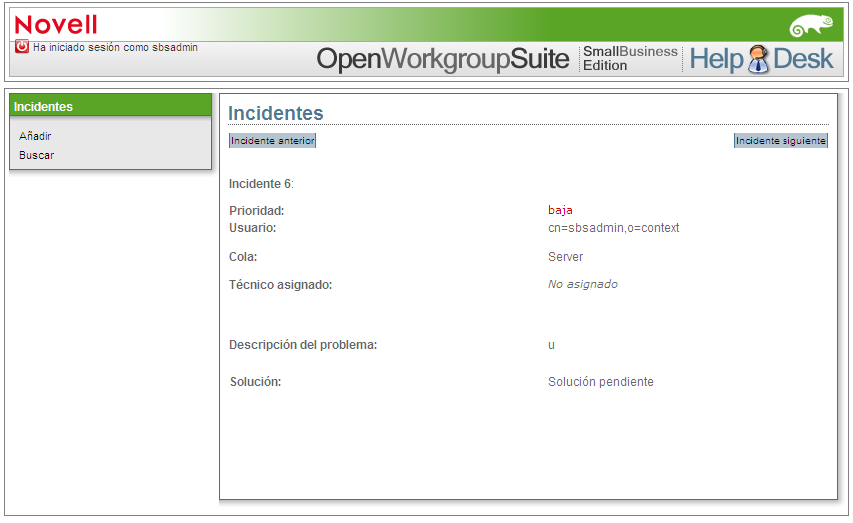The width and height of the screenshot is (853, 523).
Task: Go to Incidente siguiente
Action: tap(781, 140)
